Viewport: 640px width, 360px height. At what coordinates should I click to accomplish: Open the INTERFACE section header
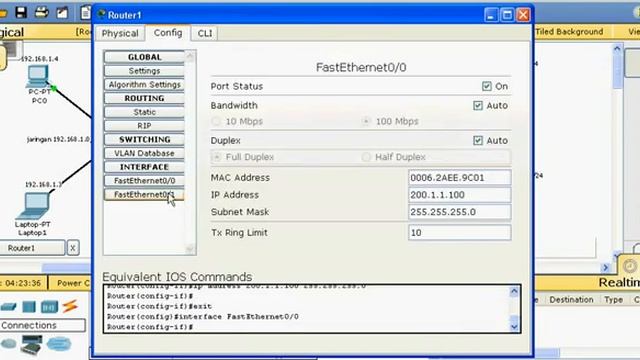click(144, 167)
